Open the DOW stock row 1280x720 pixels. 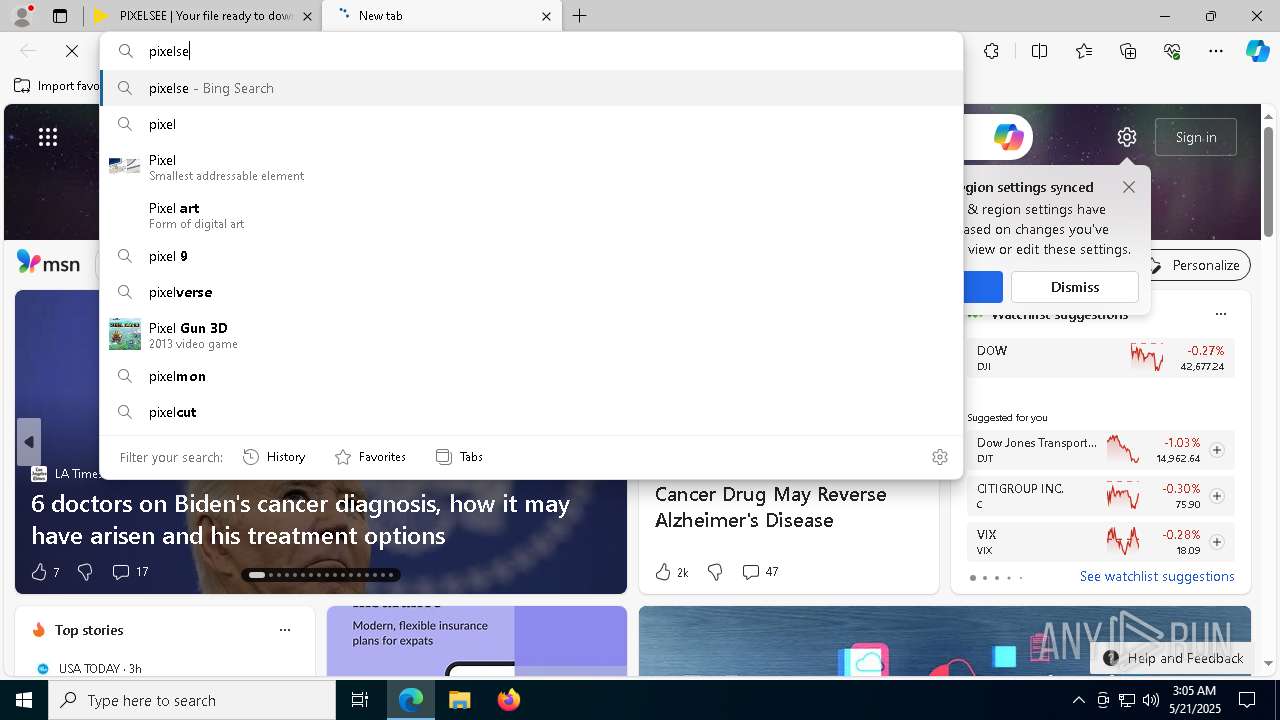click(1101, 358)
